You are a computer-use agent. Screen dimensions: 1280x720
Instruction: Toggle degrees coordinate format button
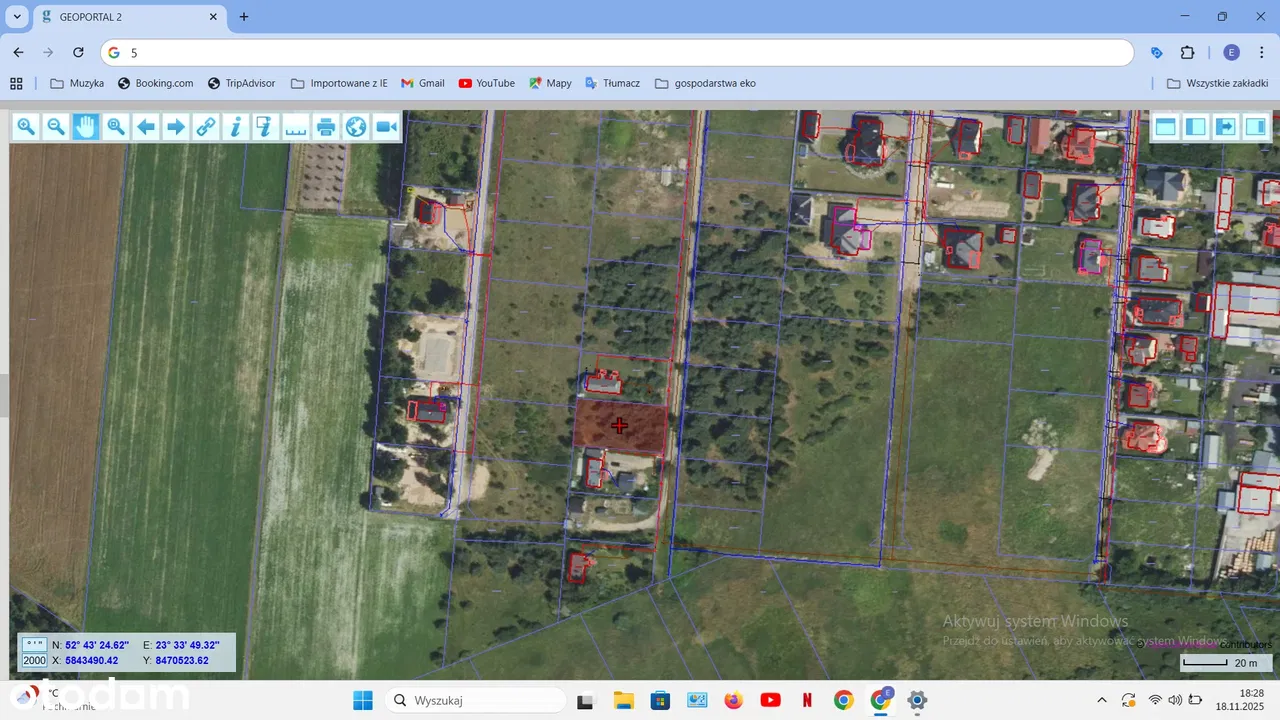pos(34,645)
